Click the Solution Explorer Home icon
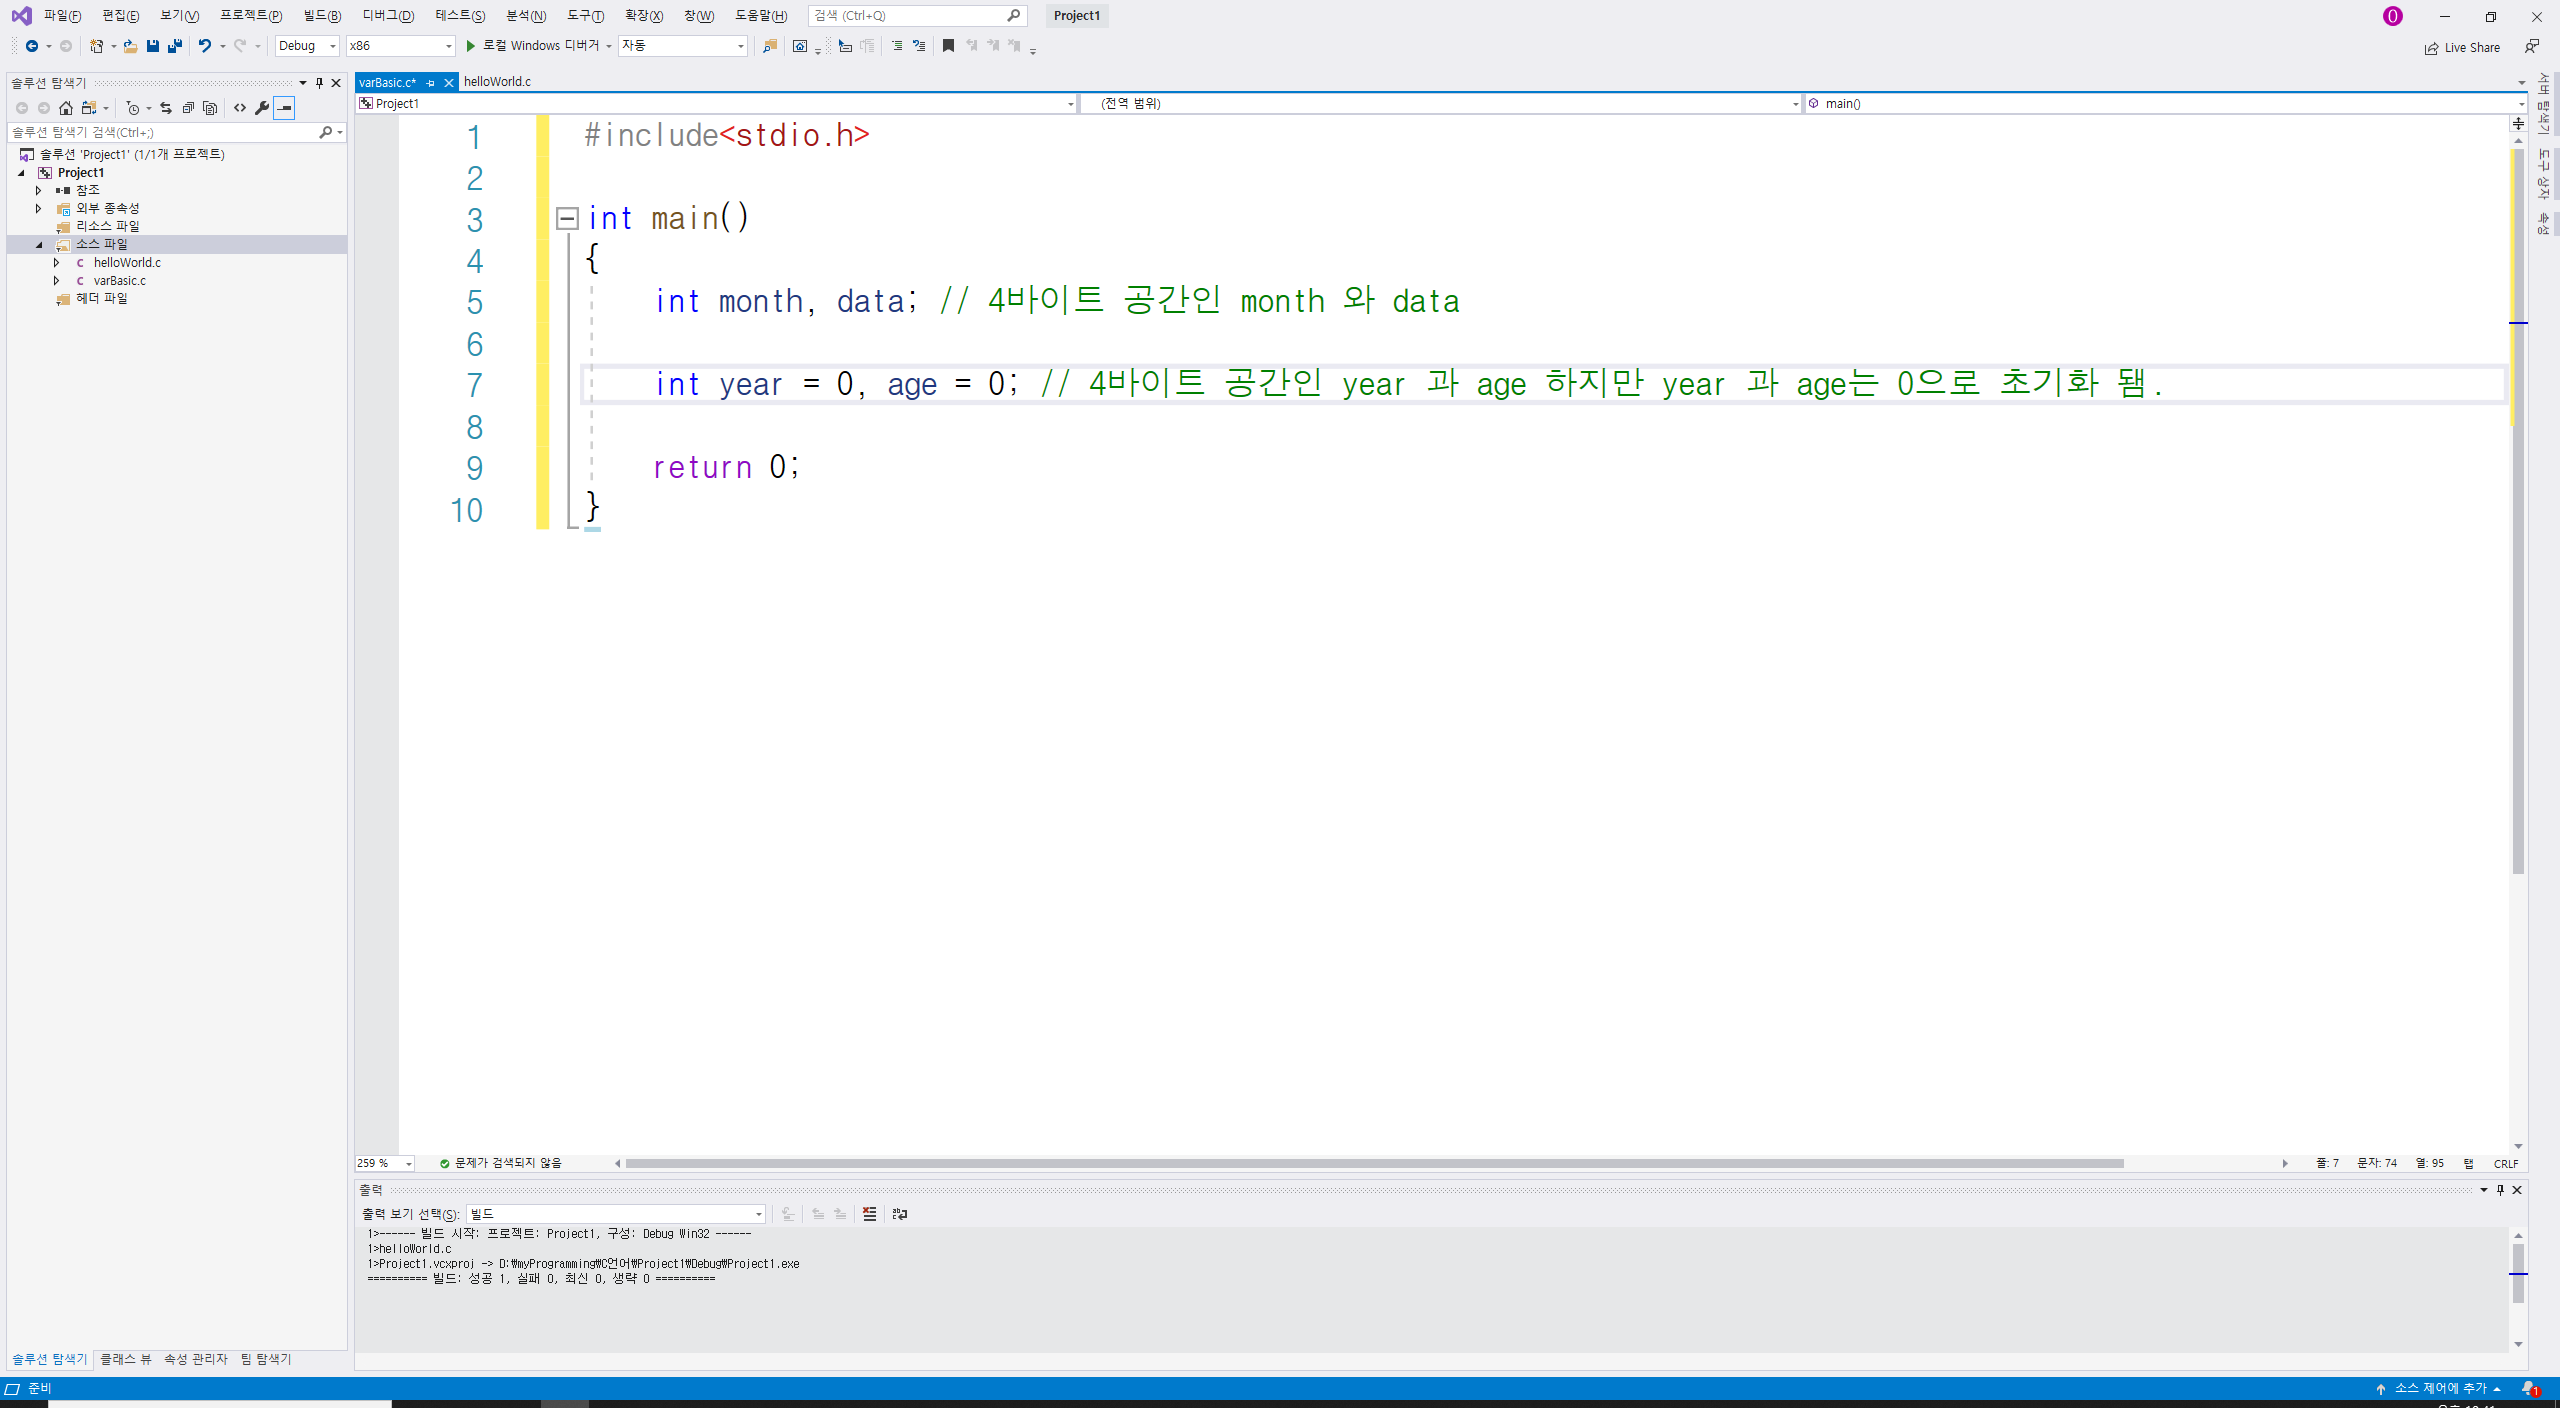Screen dimensions: 2560x1408 pos(66,108)
